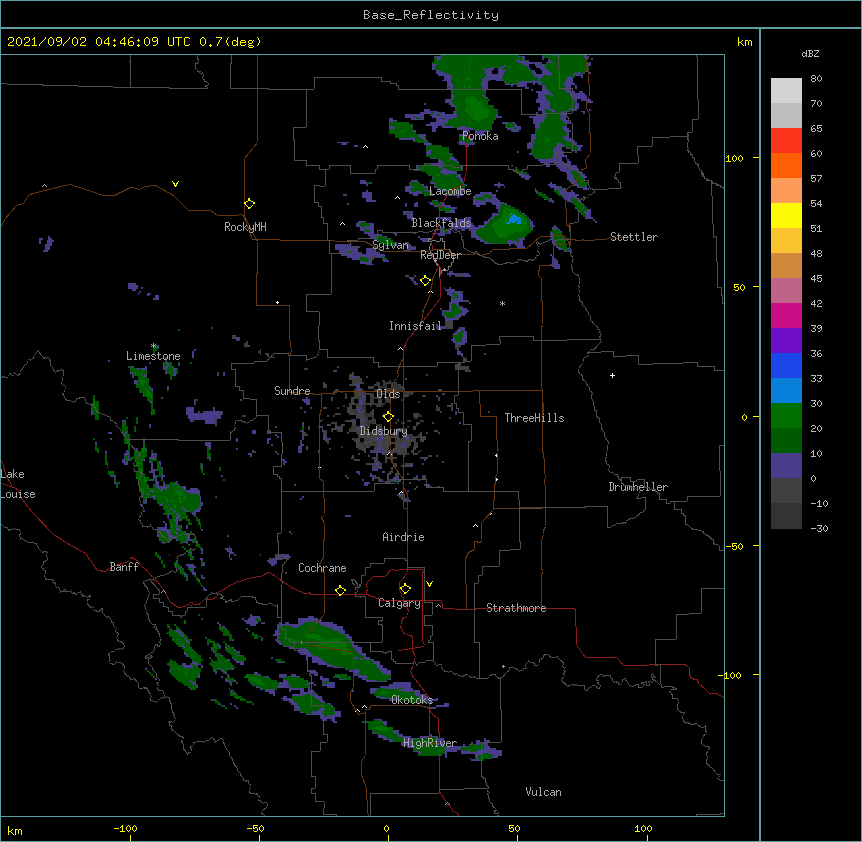Select the yellow 54-51 dBZ legend swatch
Screen dimensions: 862x842
pos(786,215)
